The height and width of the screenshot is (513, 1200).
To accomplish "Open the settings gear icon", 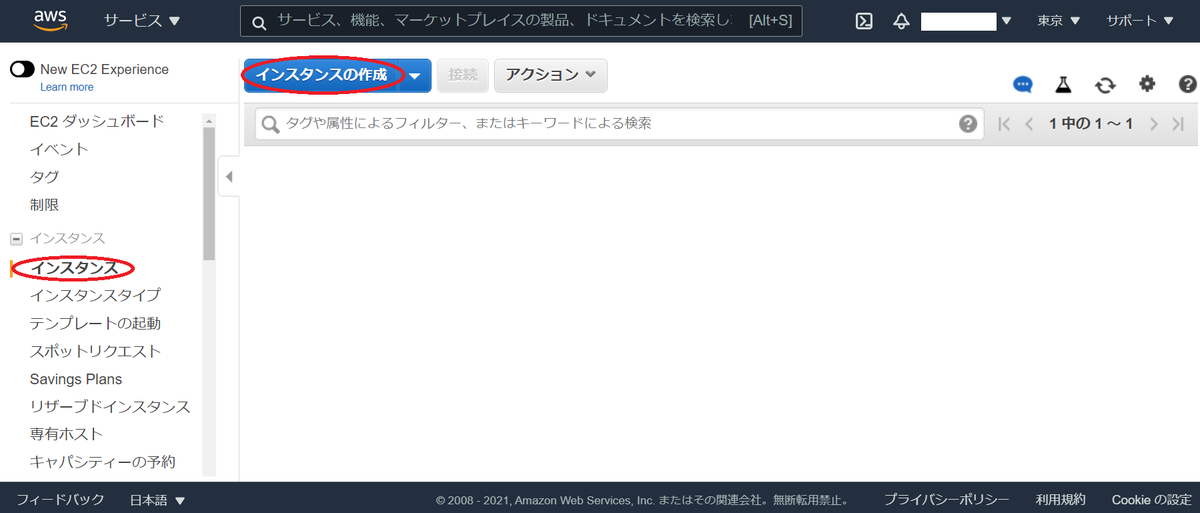I will tap(1147, 84).
